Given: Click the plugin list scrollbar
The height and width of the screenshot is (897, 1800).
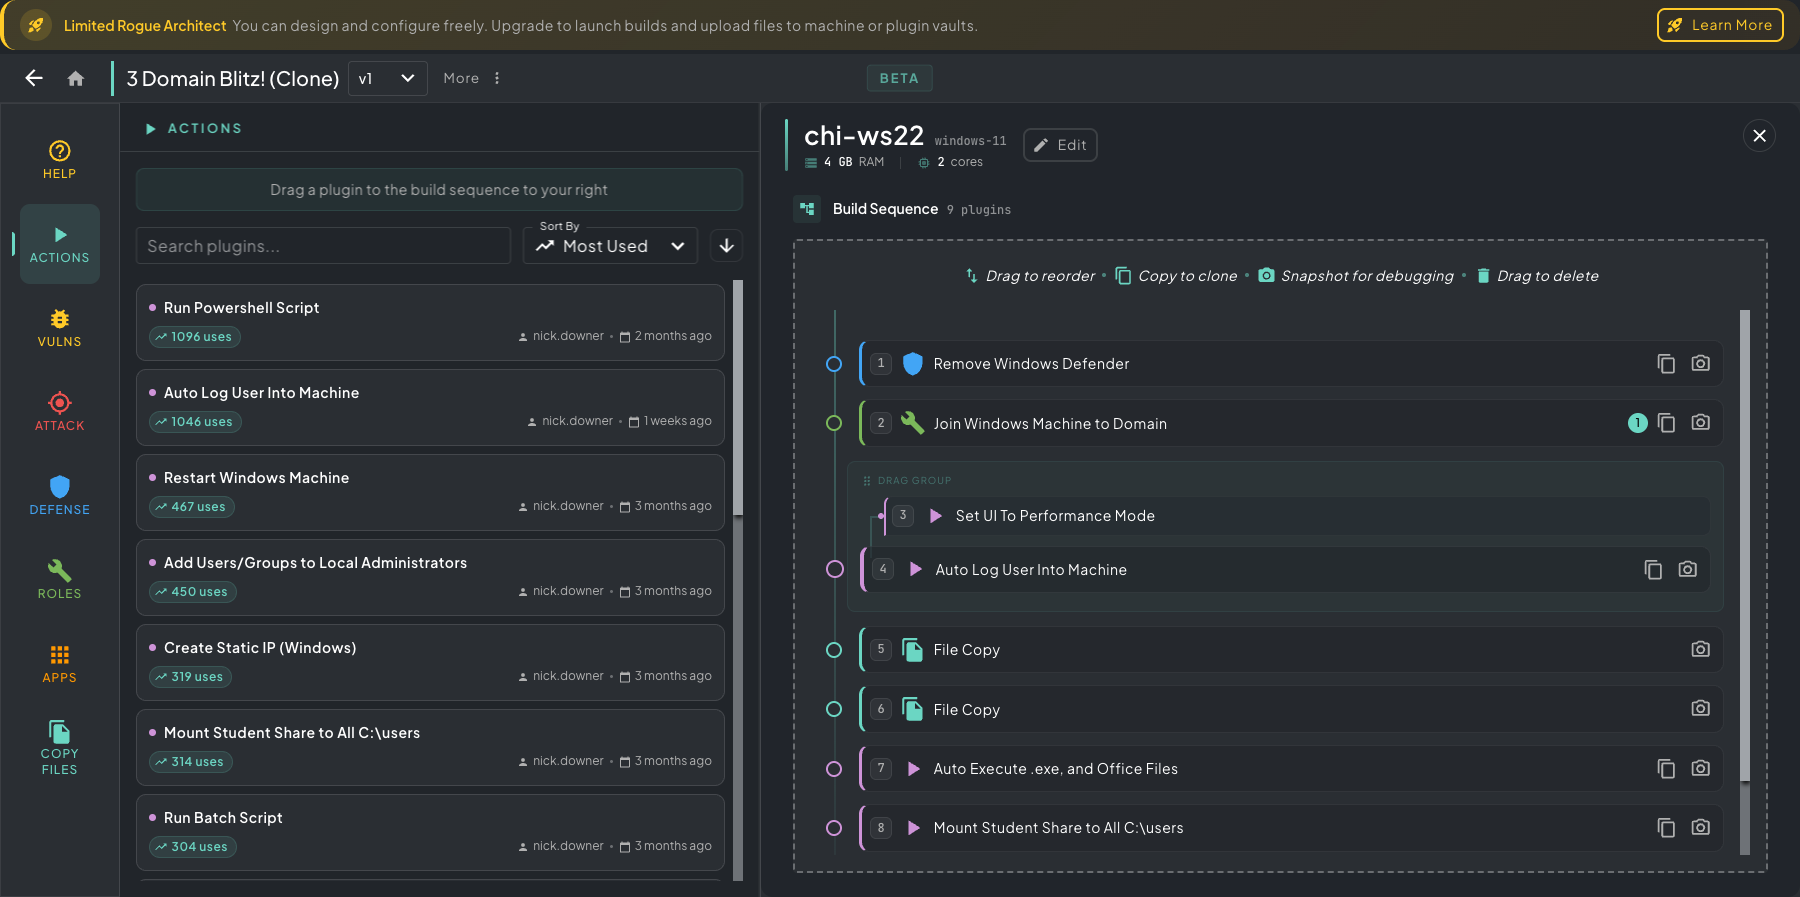Looking at the screenshot, I should [738, 397].
